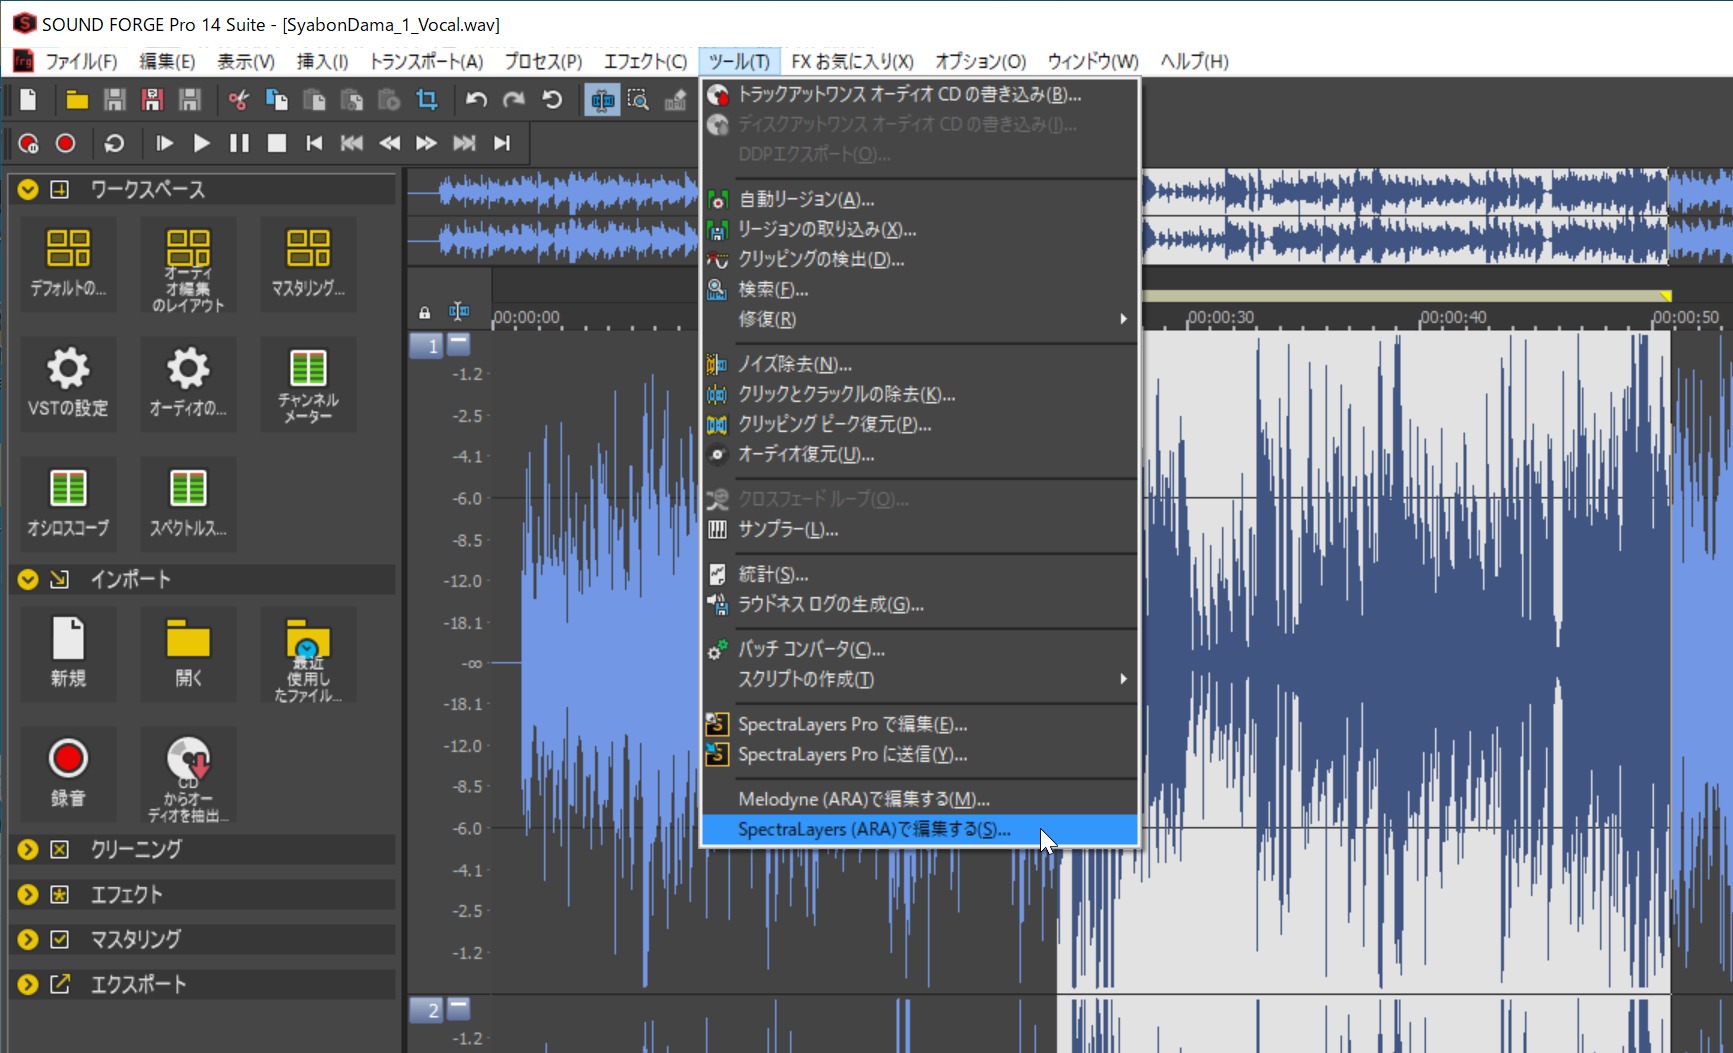Image resolution: width=1733 pixels, height=1053 pixels.
Task: Click the repeat last action icon
Action: (x=552, y=100)
